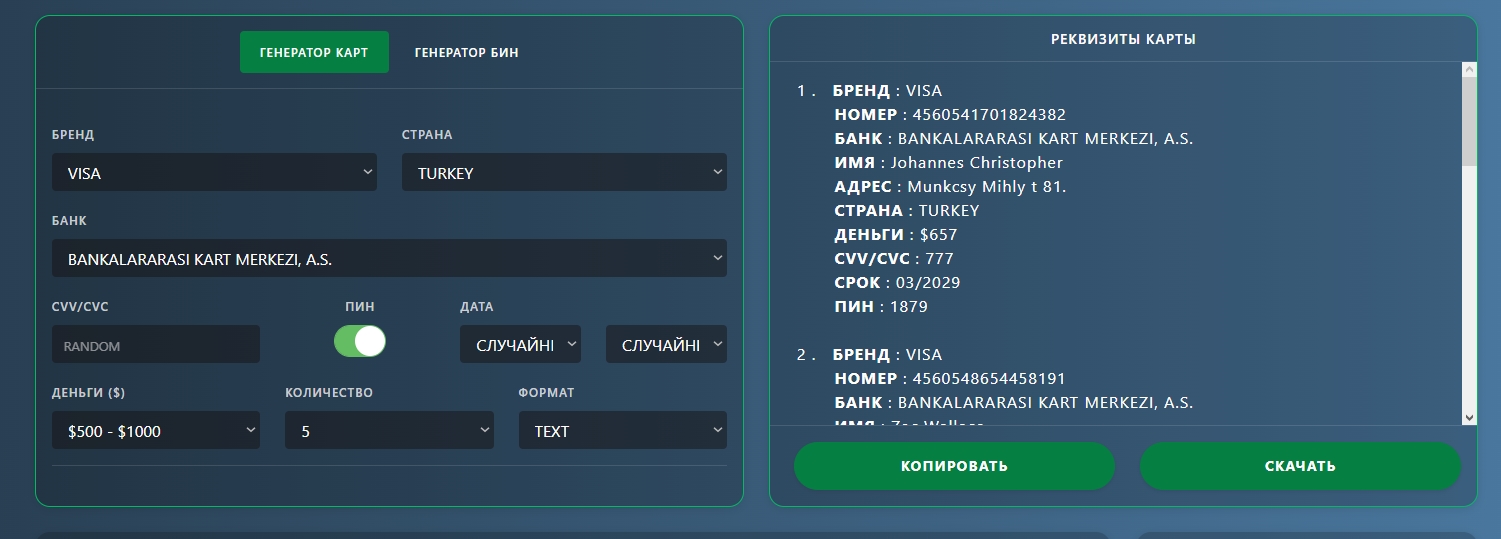
Task: Open the second ДАТА dropdown (year)
Action: pos(666,344)
